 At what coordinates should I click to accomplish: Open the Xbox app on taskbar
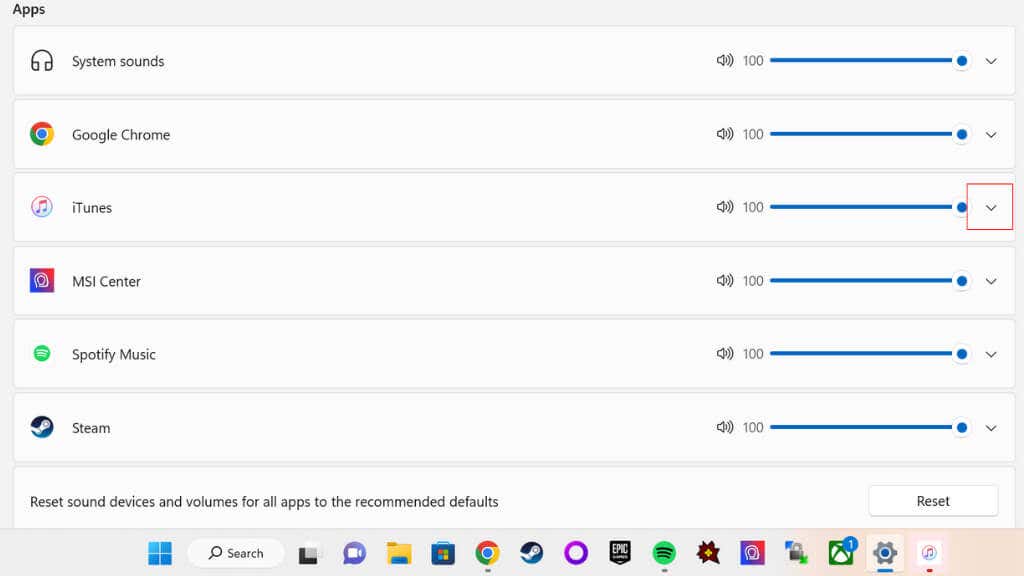[841, 552]
